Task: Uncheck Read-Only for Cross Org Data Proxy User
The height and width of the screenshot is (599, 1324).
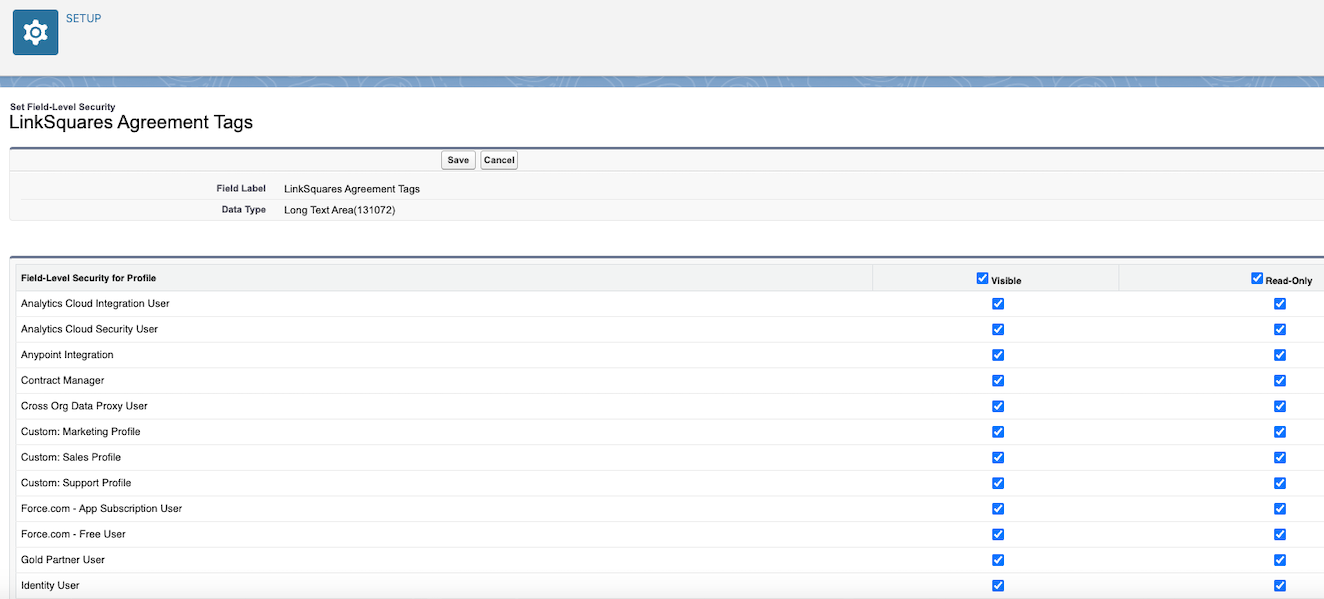Action: pos(1280,406)
